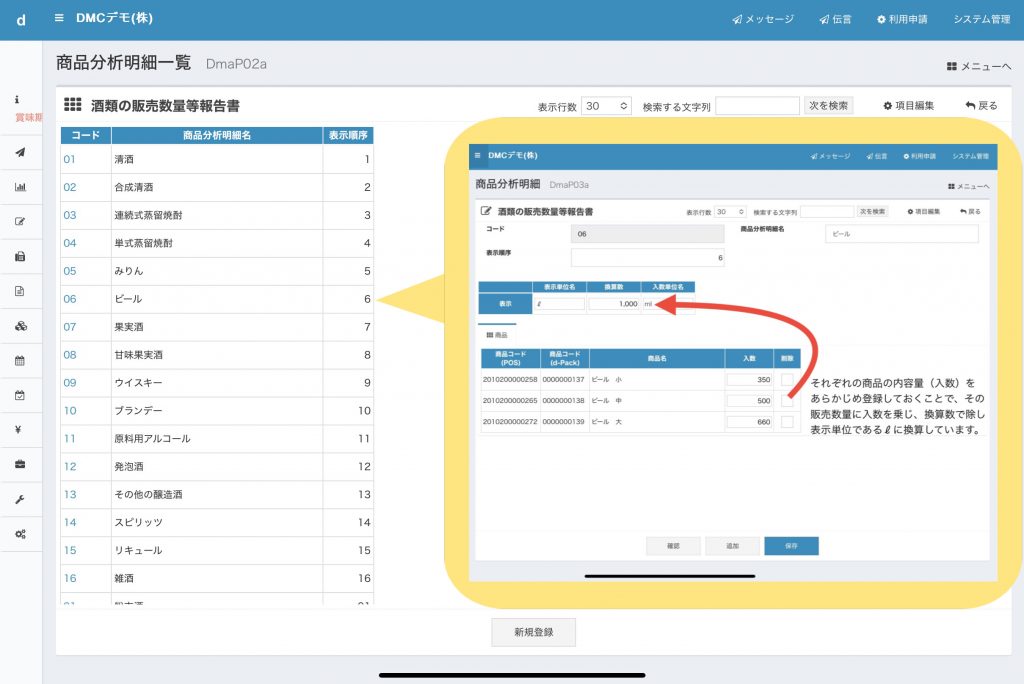Click the stacked cubes icon in sidebar

point(20,326)
